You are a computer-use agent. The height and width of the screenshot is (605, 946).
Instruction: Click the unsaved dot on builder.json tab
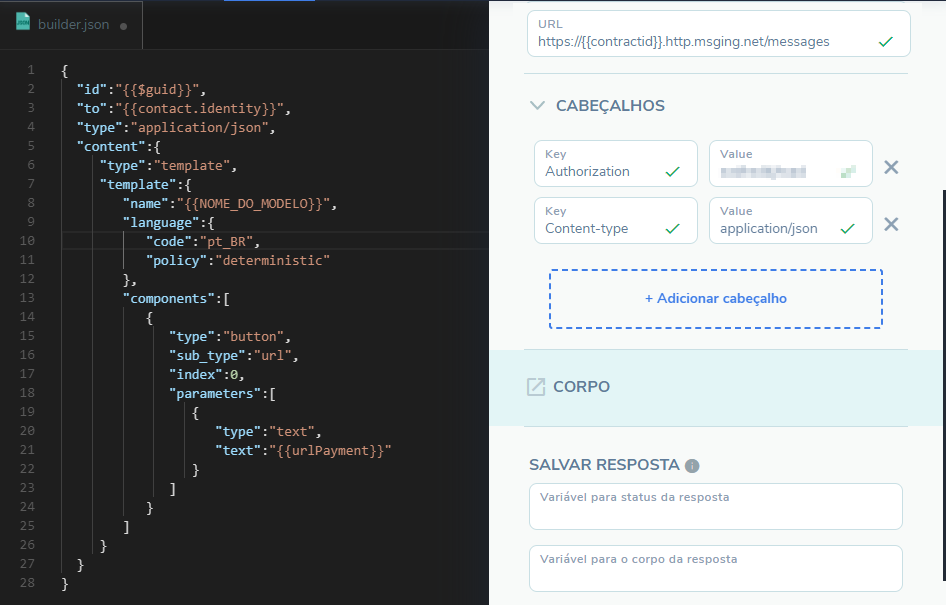pyautogui.click(x=123, y=26)
